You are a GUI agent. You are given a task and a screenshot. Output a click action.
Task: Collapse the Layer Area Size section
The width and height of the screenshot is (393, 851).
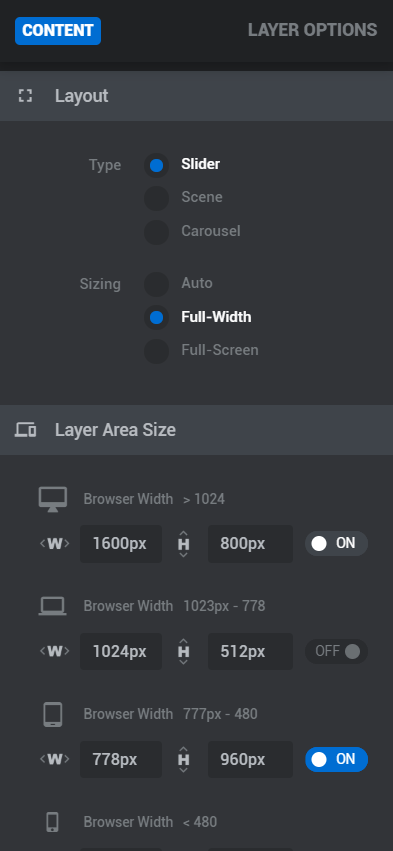[196, 430]
